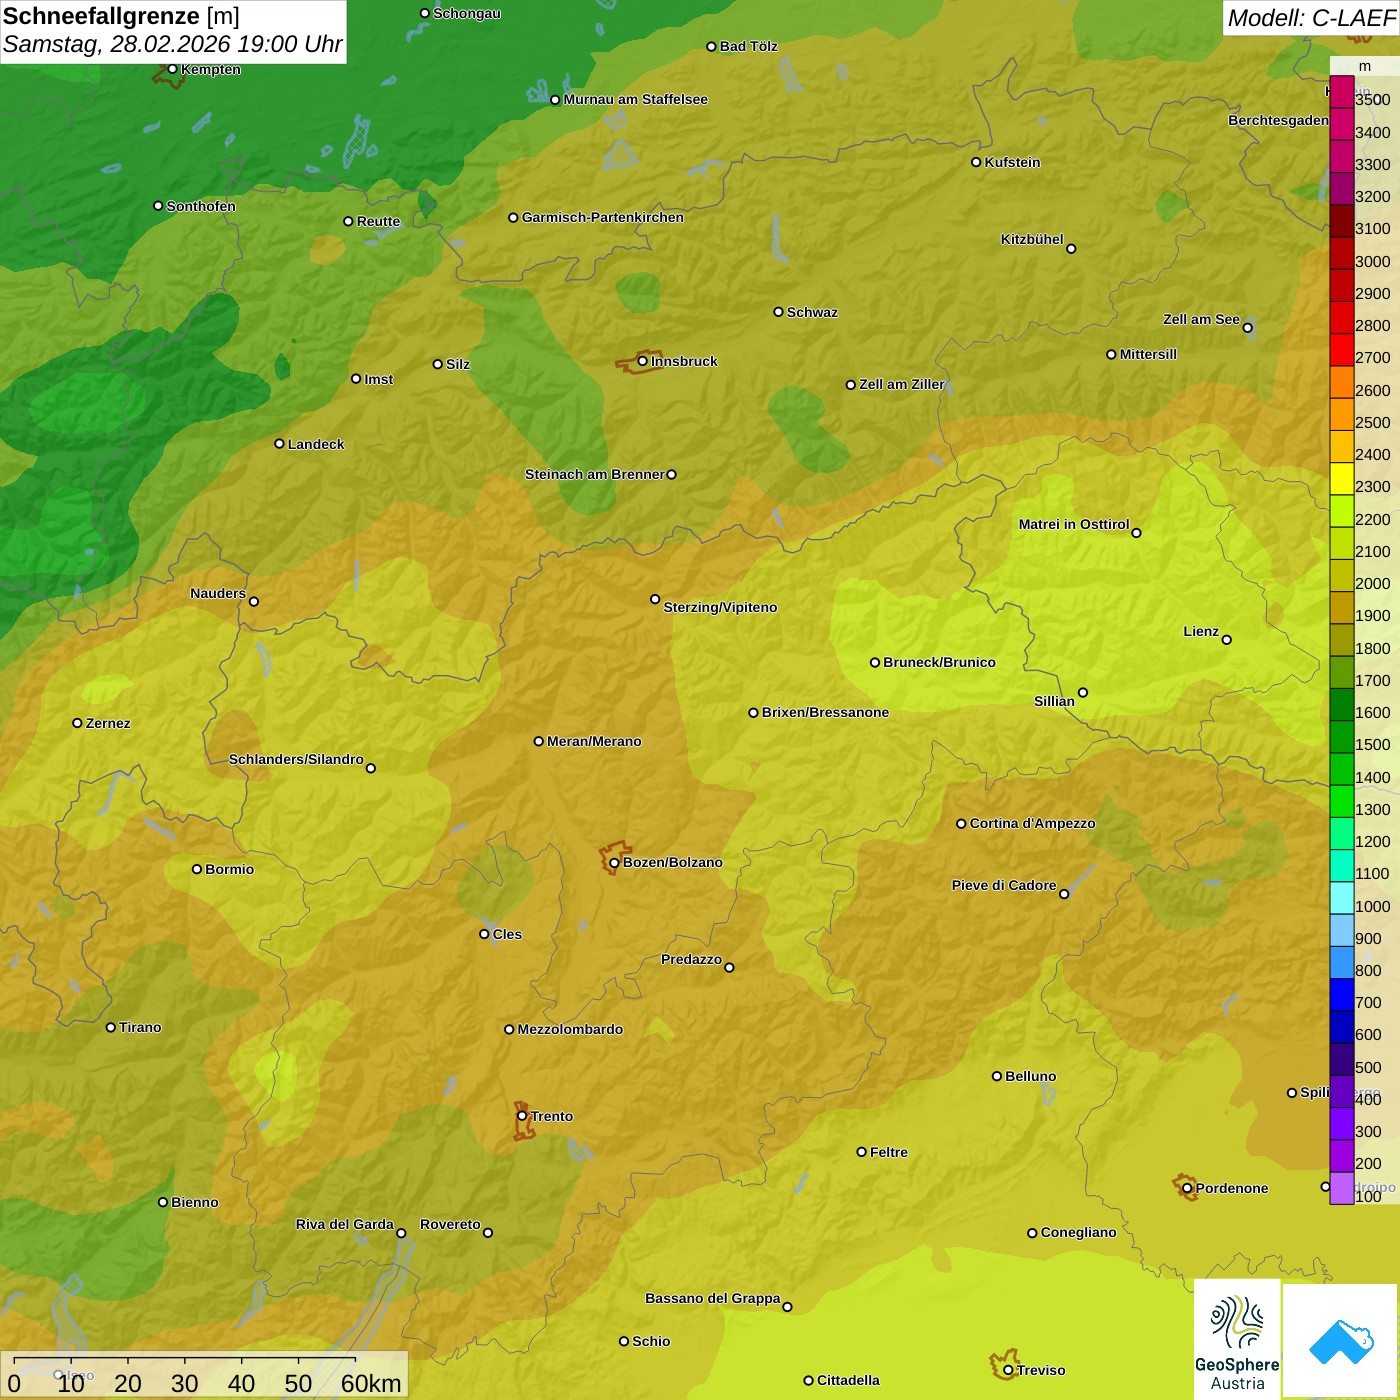This screenshot has width=1400, height=1400.
Task: Click the Garmisch-Partenkirchen marker dot
Action: pos(513,217)
